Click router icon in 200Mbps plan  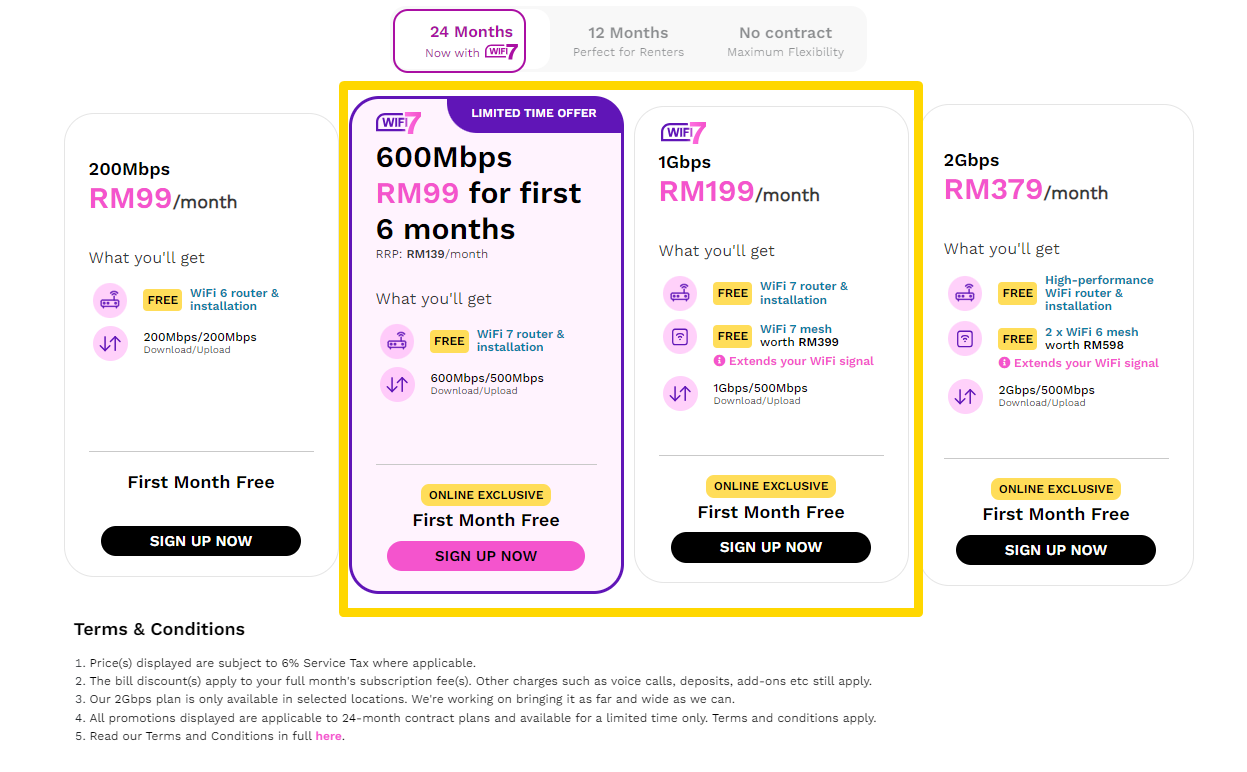tap(110, 300)
